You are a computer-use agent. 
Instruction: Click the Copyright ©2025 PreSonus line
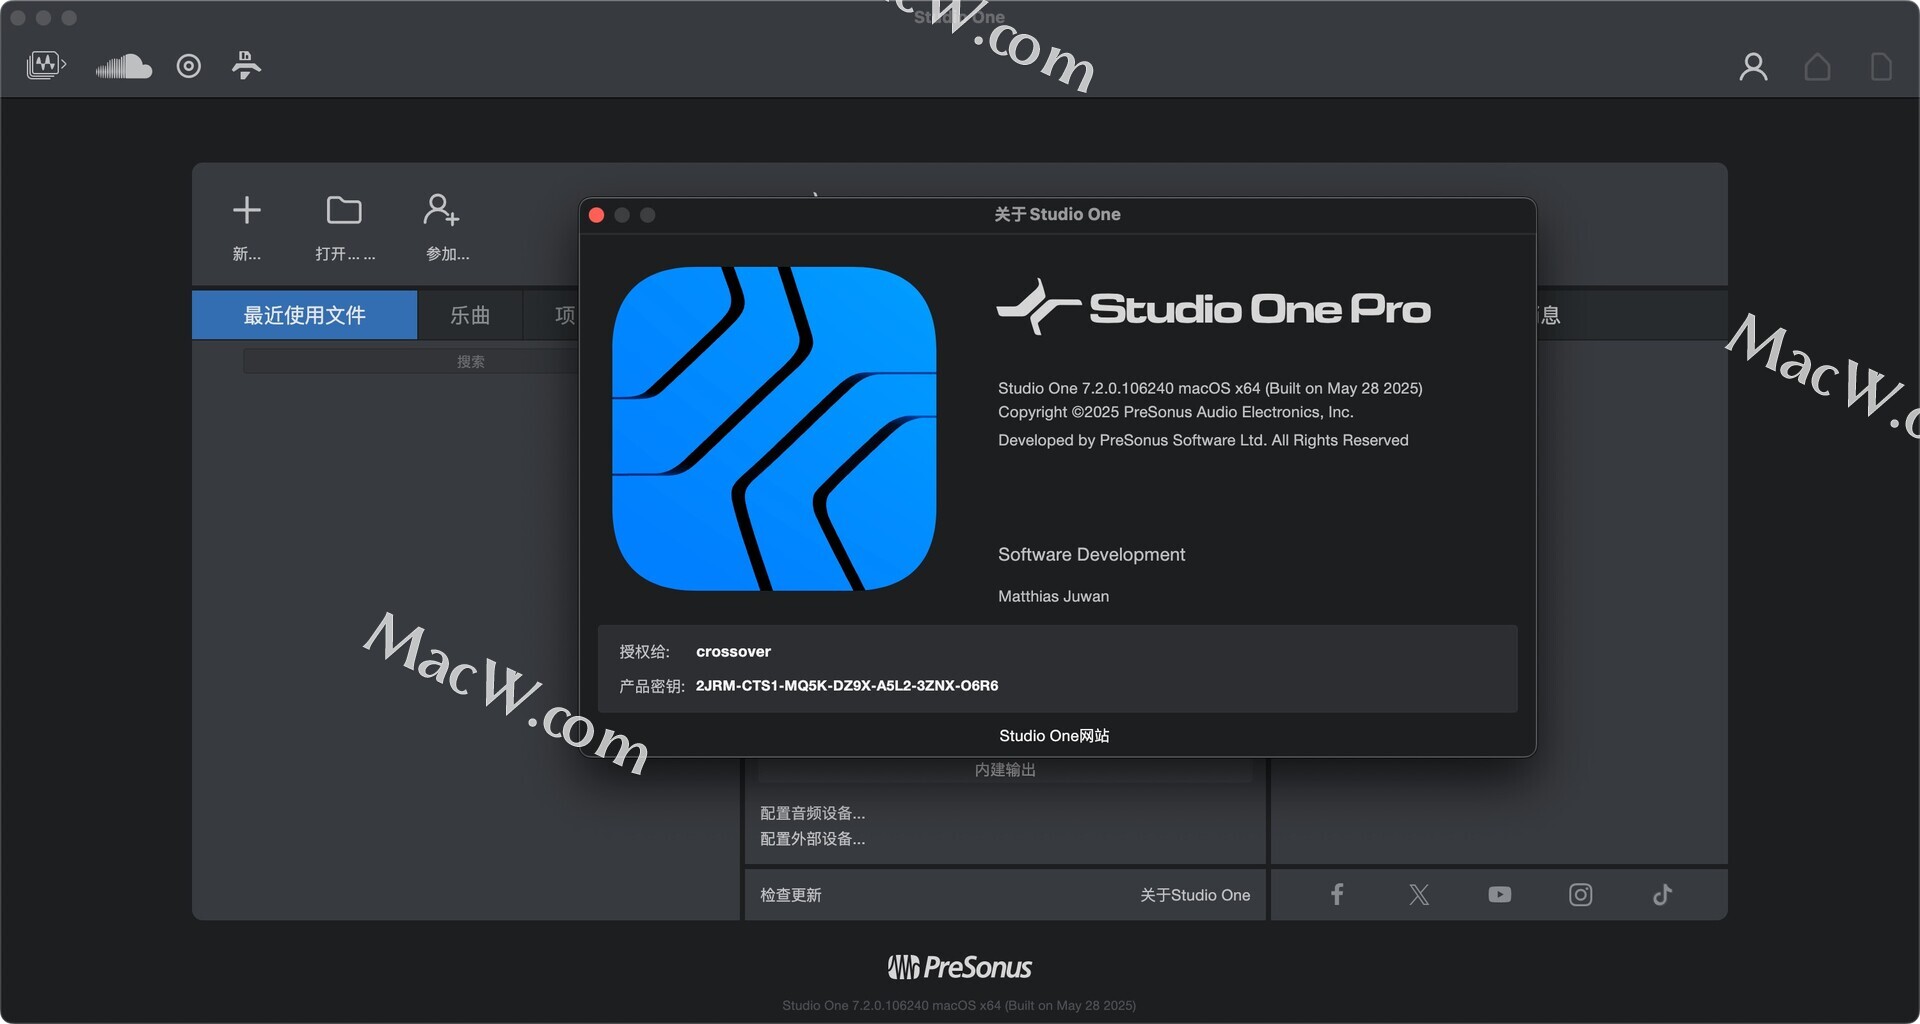point(1175,412)
